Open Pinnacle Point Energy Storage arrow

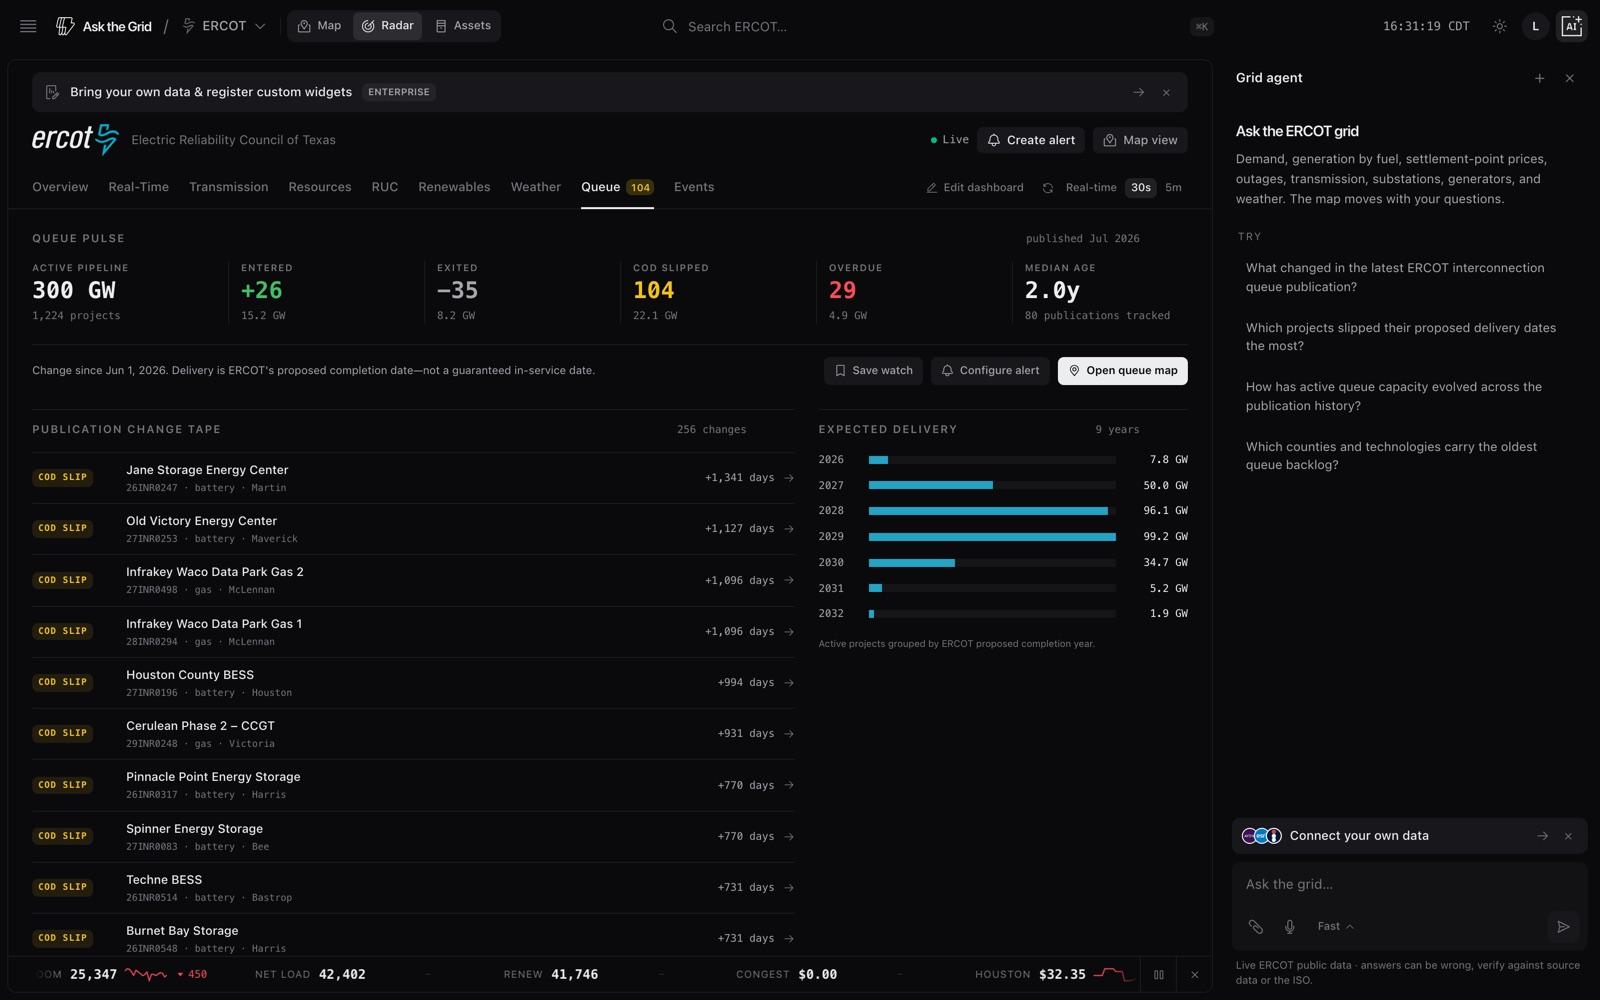tap(789, 785)
